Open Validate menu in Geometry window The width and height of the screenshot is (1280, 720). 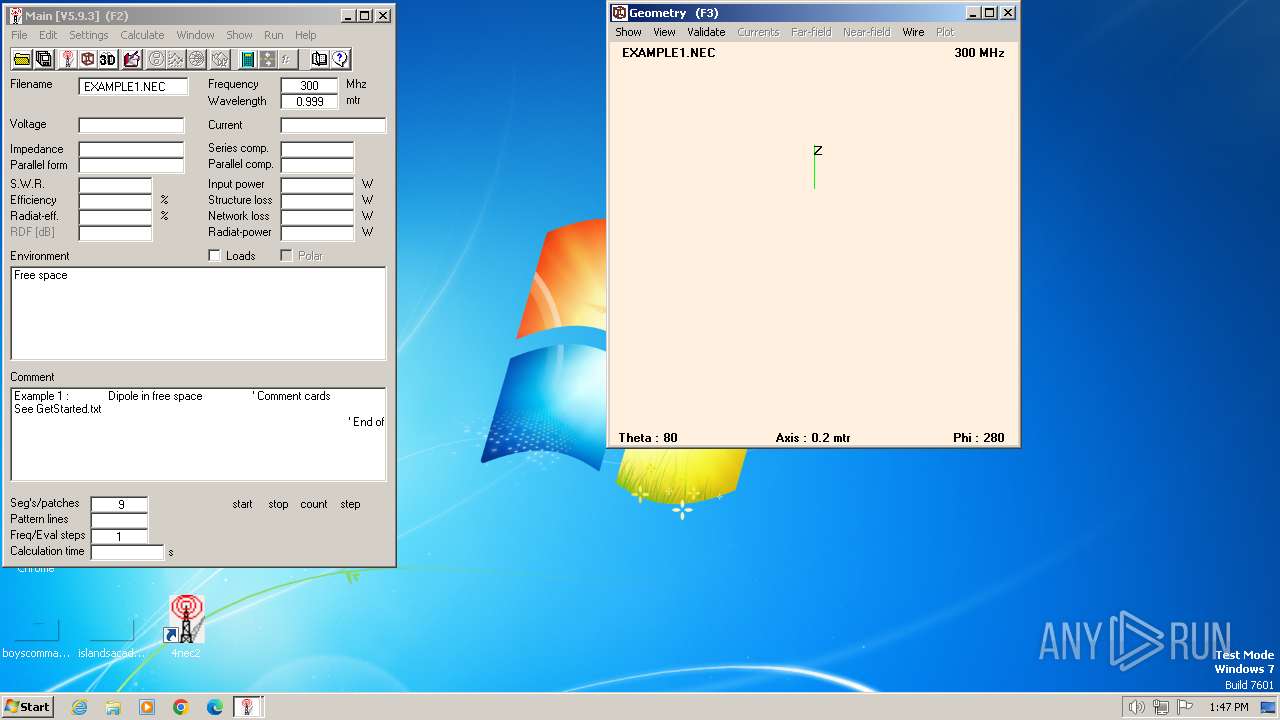(706, 32)
